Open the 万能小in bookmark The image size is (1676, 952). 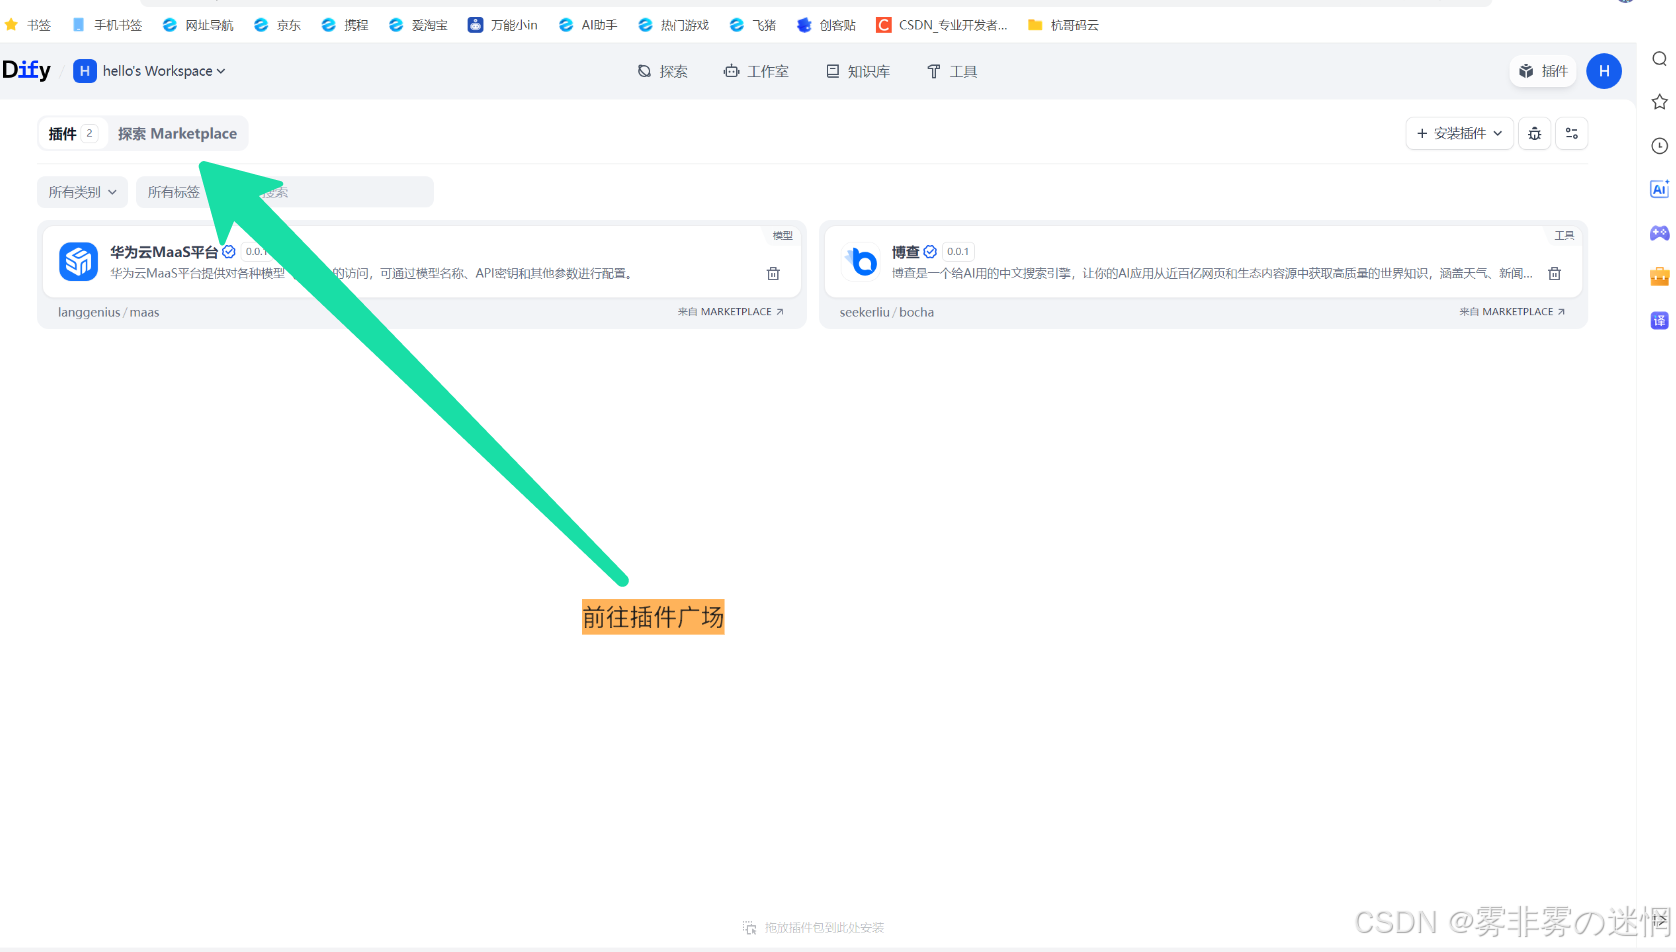point(503,25)
